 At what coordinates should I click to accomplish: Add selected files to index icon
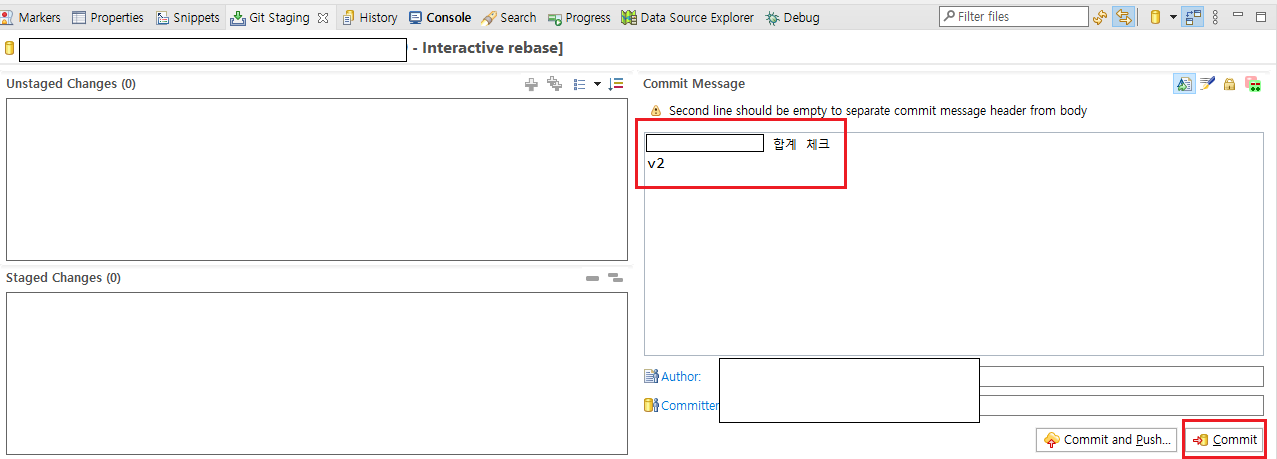click(x=531, y=84)
